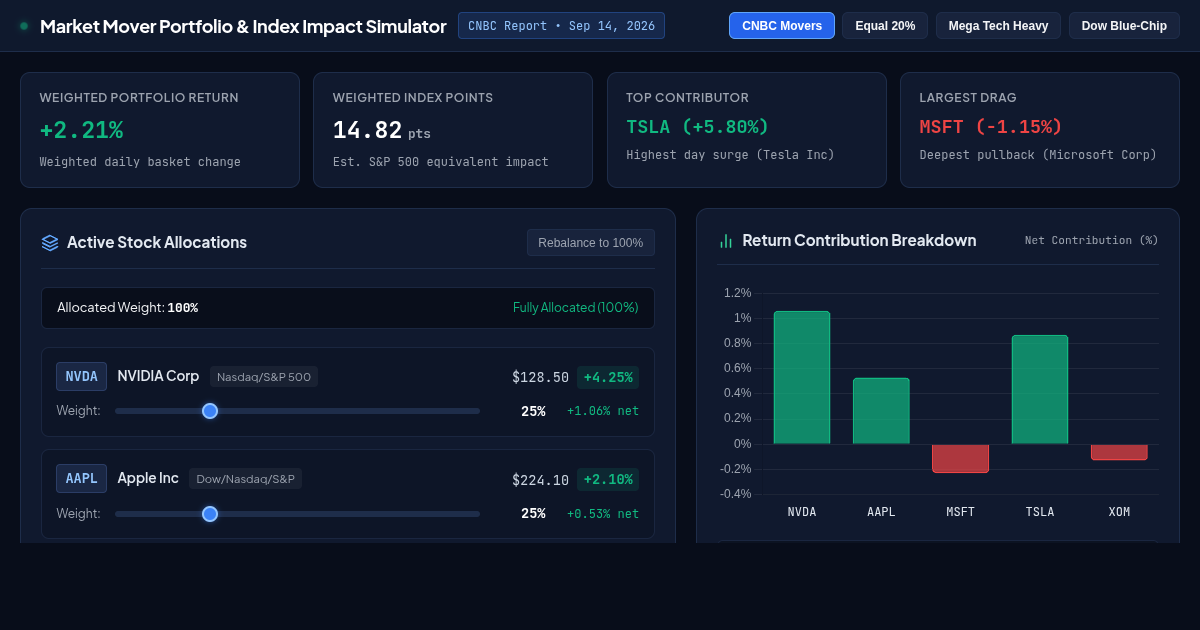Click the negative MSFT bar in the chart
This screenshot has width=1200, height=630.
coord(960,458)
